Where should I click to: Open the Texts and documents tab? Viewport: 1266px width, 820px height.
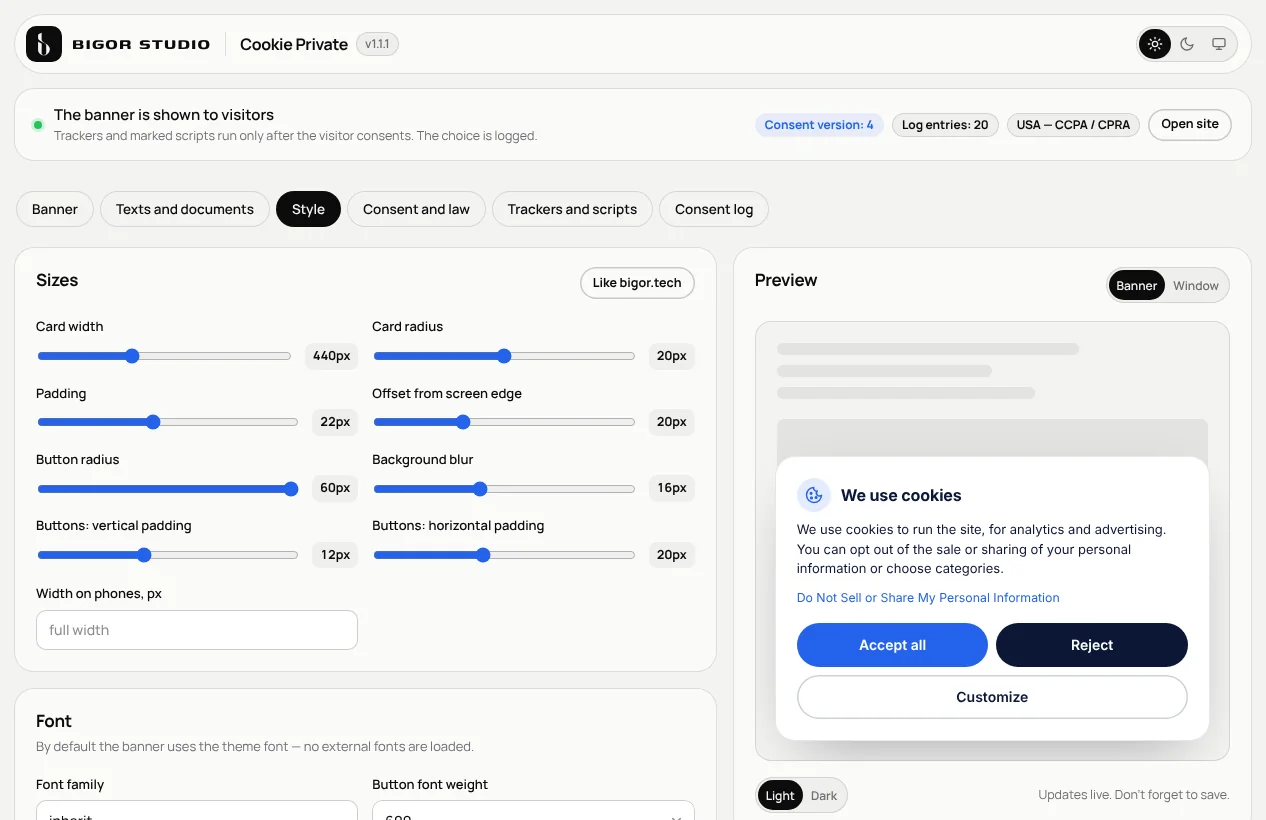click(185, 209)
